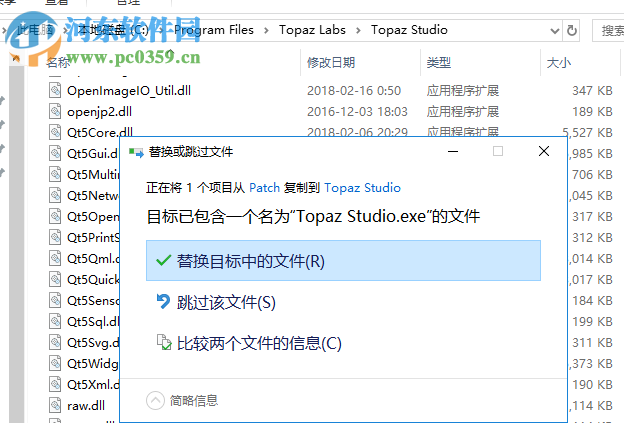Select Qt5Xml file name
This screenshot has width=624, height=423.
pos(93,384)
